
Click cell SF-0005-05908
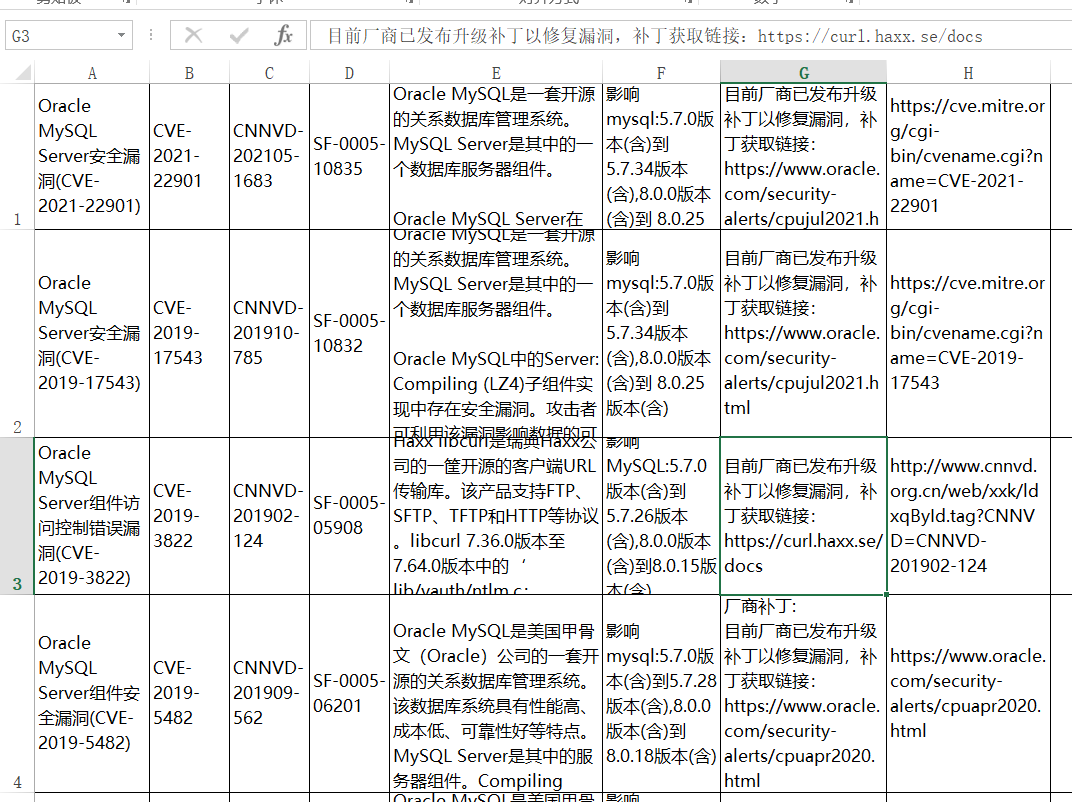click(x=349, y=516)
